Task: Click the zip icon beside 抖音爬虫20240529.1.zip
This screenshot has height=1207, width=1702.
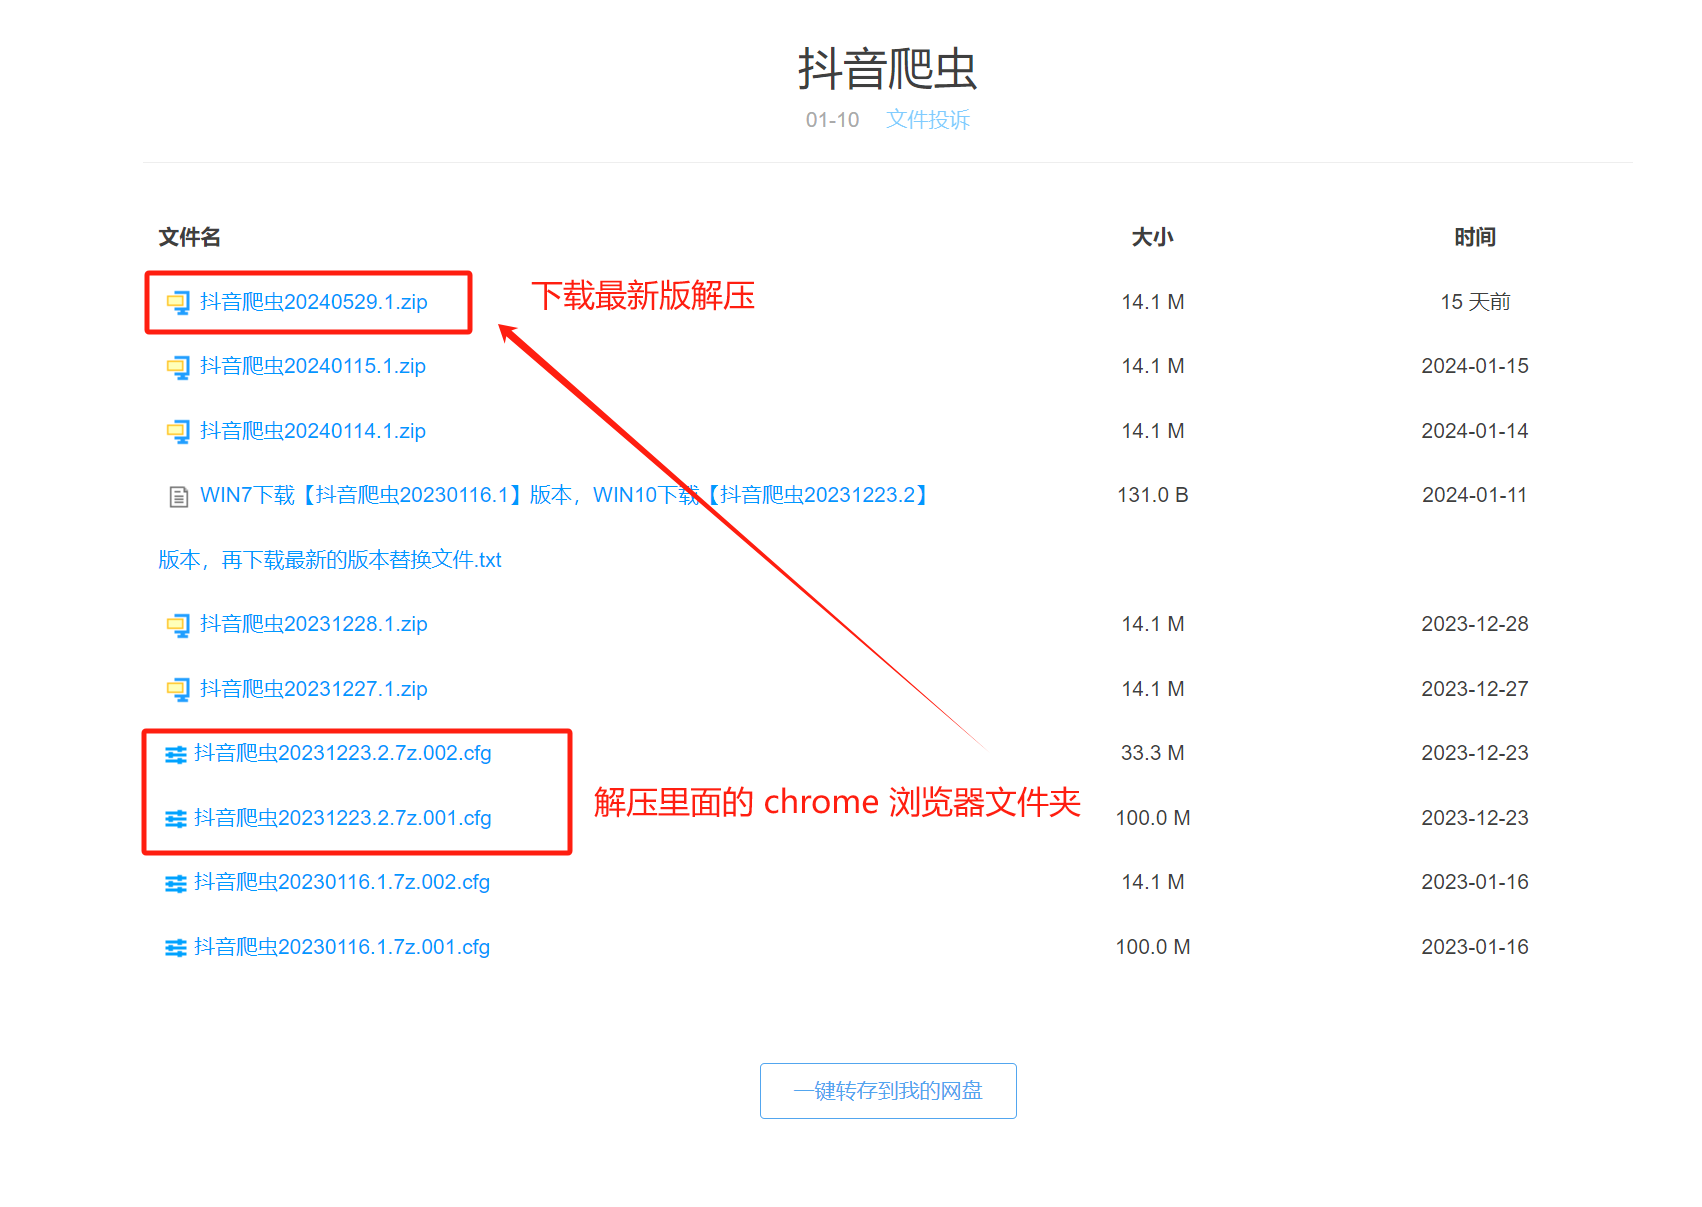Action: click(x=178, y=302)
